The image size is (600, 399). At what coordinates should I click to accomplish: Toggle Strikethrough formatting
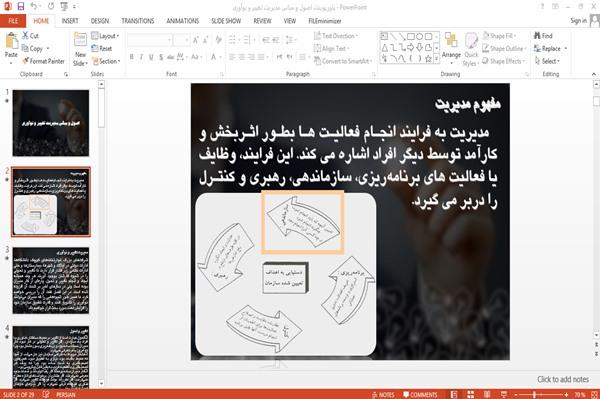tap(171, 57)
